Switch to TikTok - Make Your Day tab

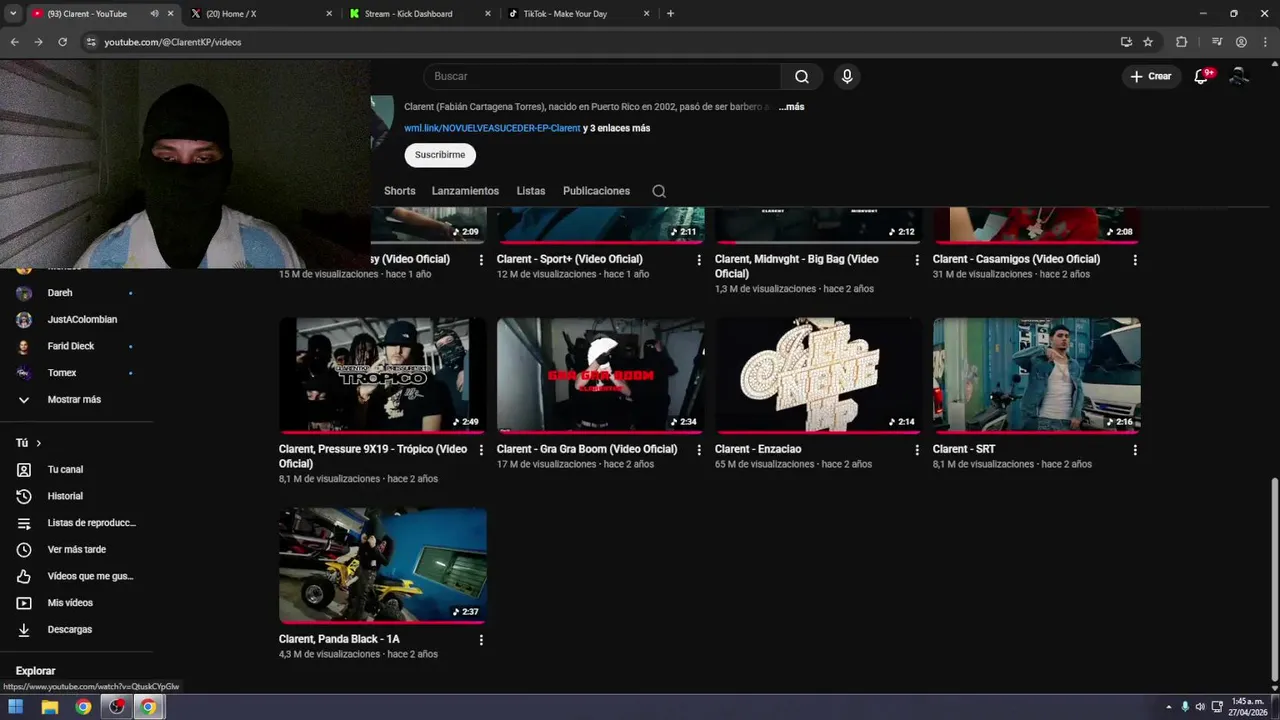pos(579,14)
